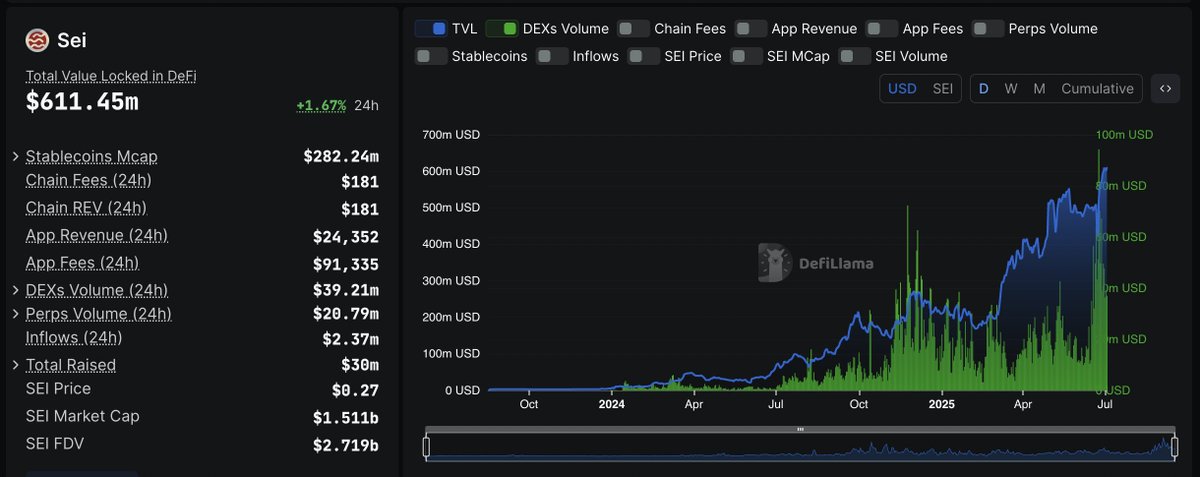Viewport: 1200px width, 477px height.
Task: Enable the SEI Price series
Action: [x=644, y=56]
